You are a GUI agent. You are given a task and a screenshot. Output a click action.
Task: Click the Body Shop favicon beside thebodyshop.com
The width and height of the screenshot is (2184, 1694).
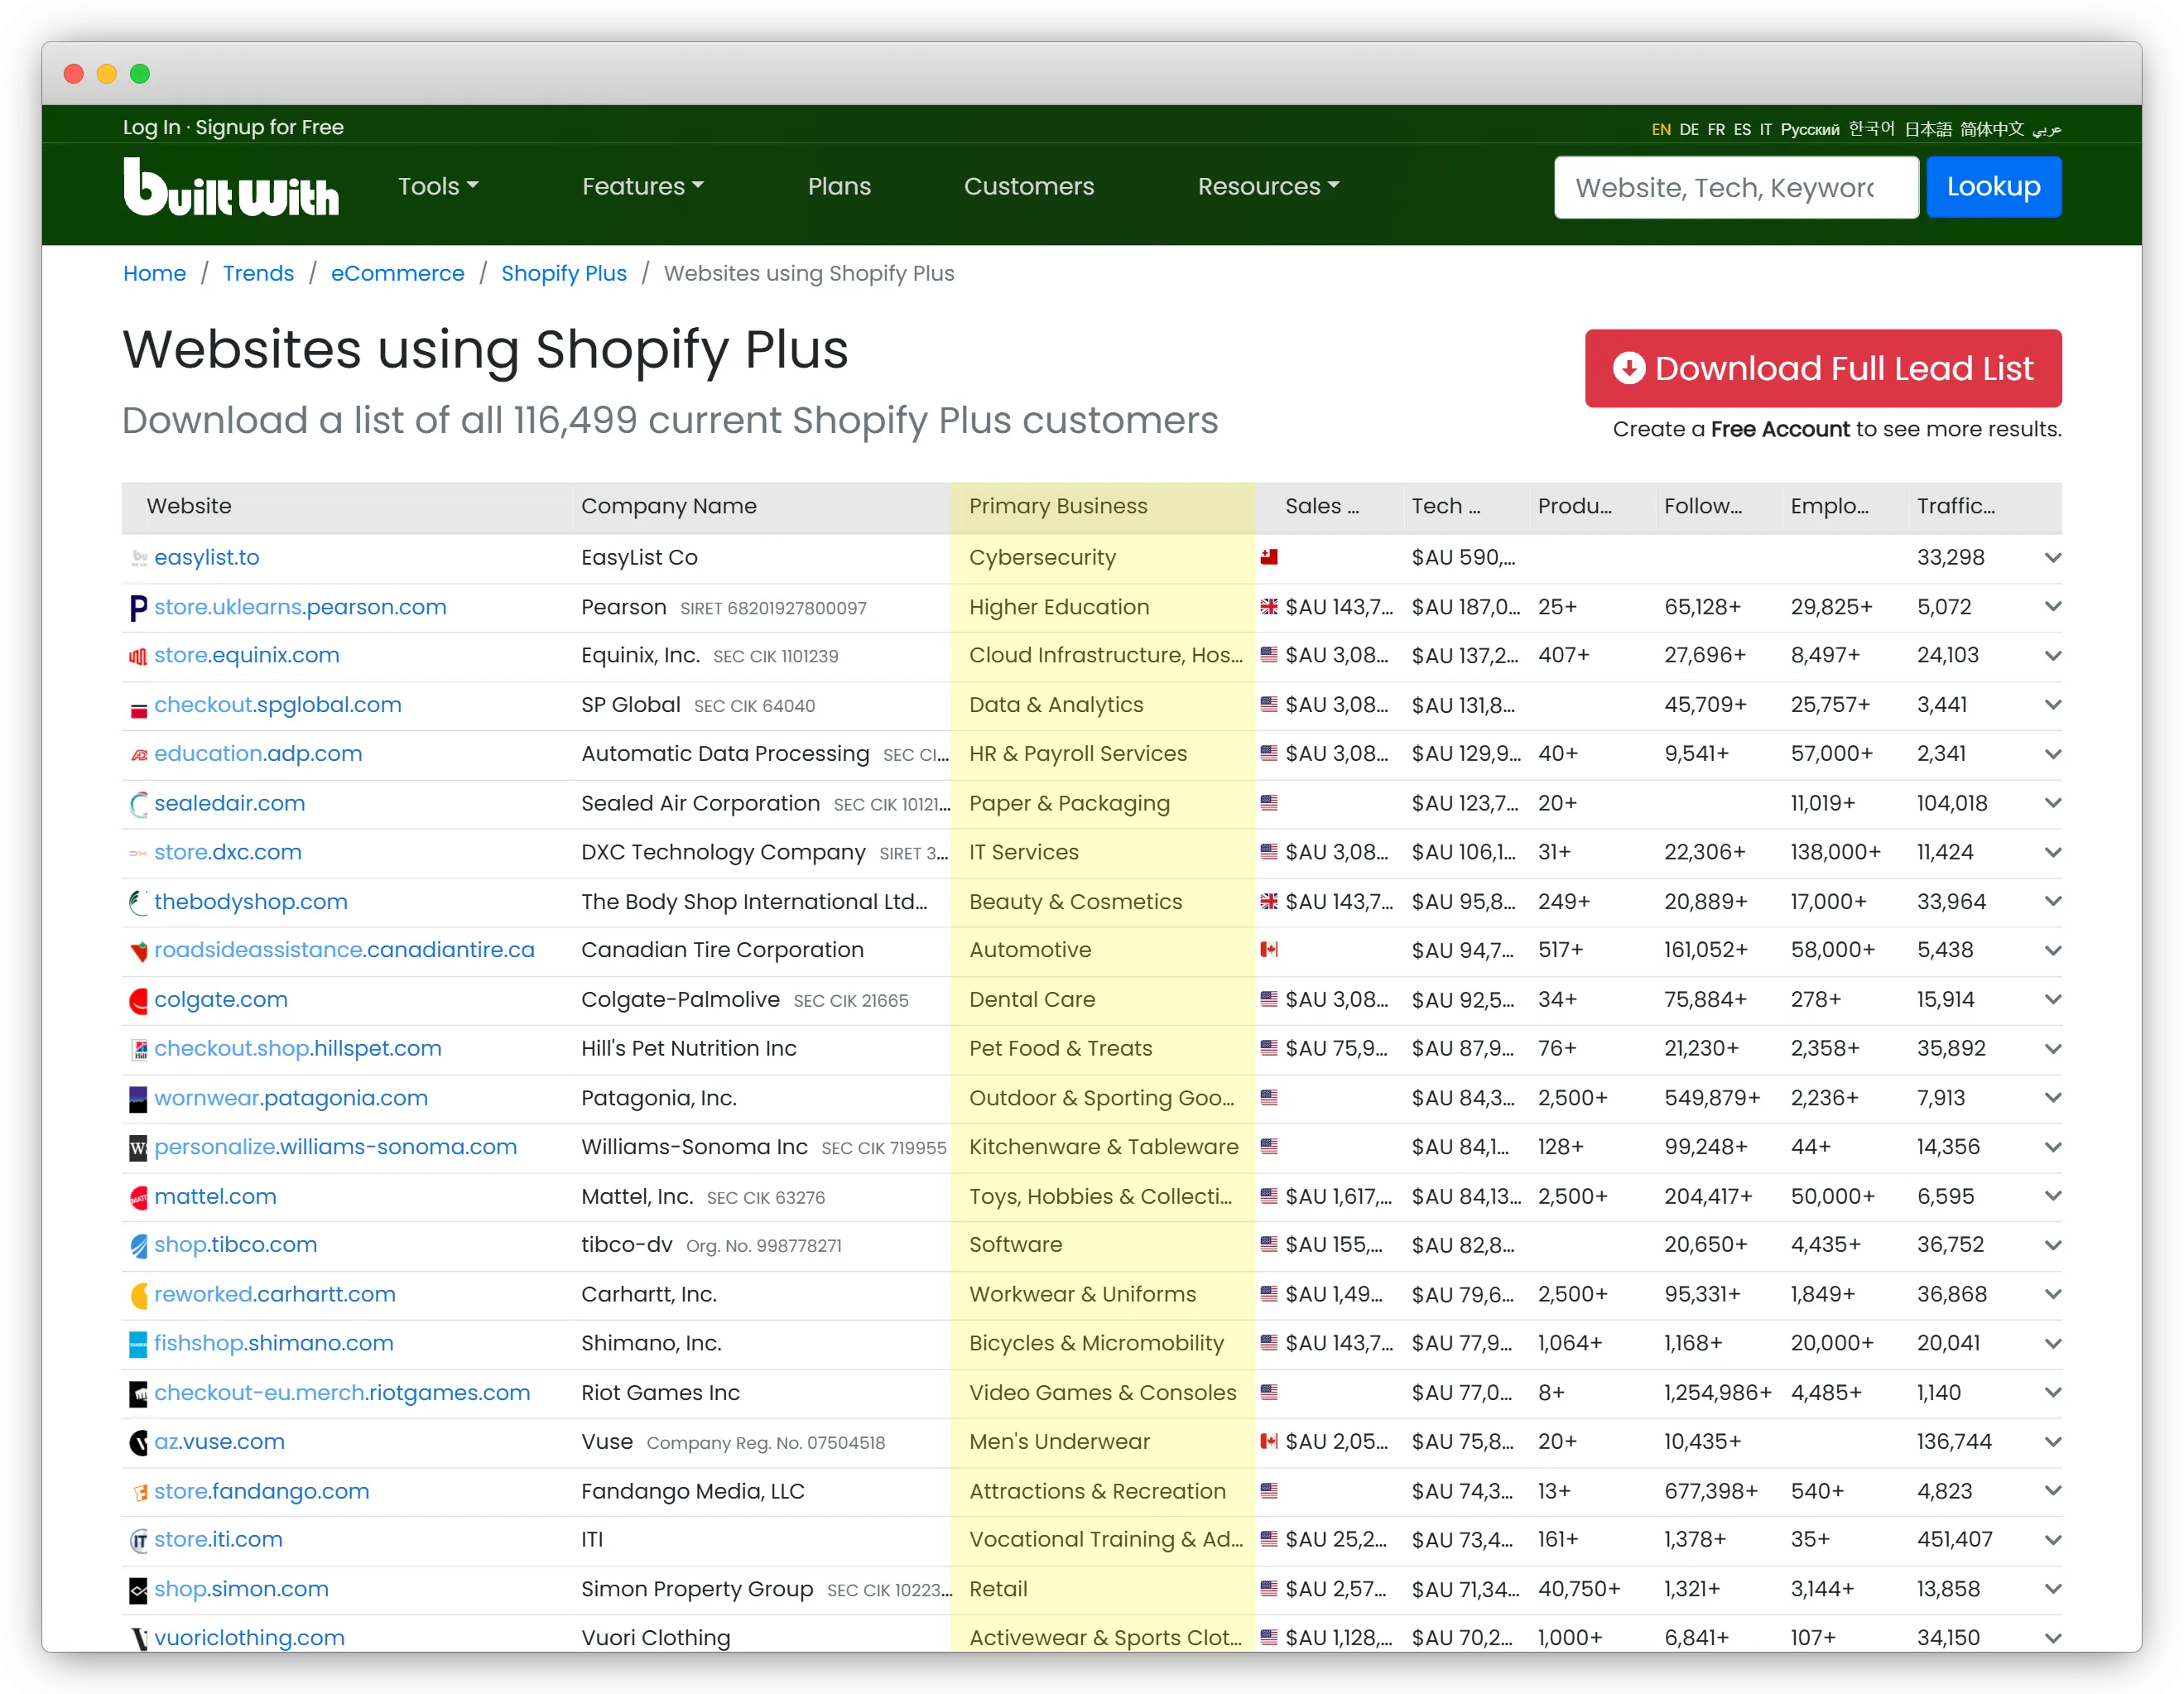139,902
